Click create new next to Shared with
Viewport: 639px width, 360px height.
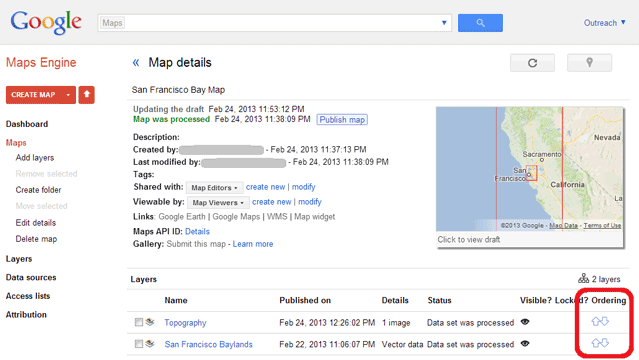tap(265, 187)
